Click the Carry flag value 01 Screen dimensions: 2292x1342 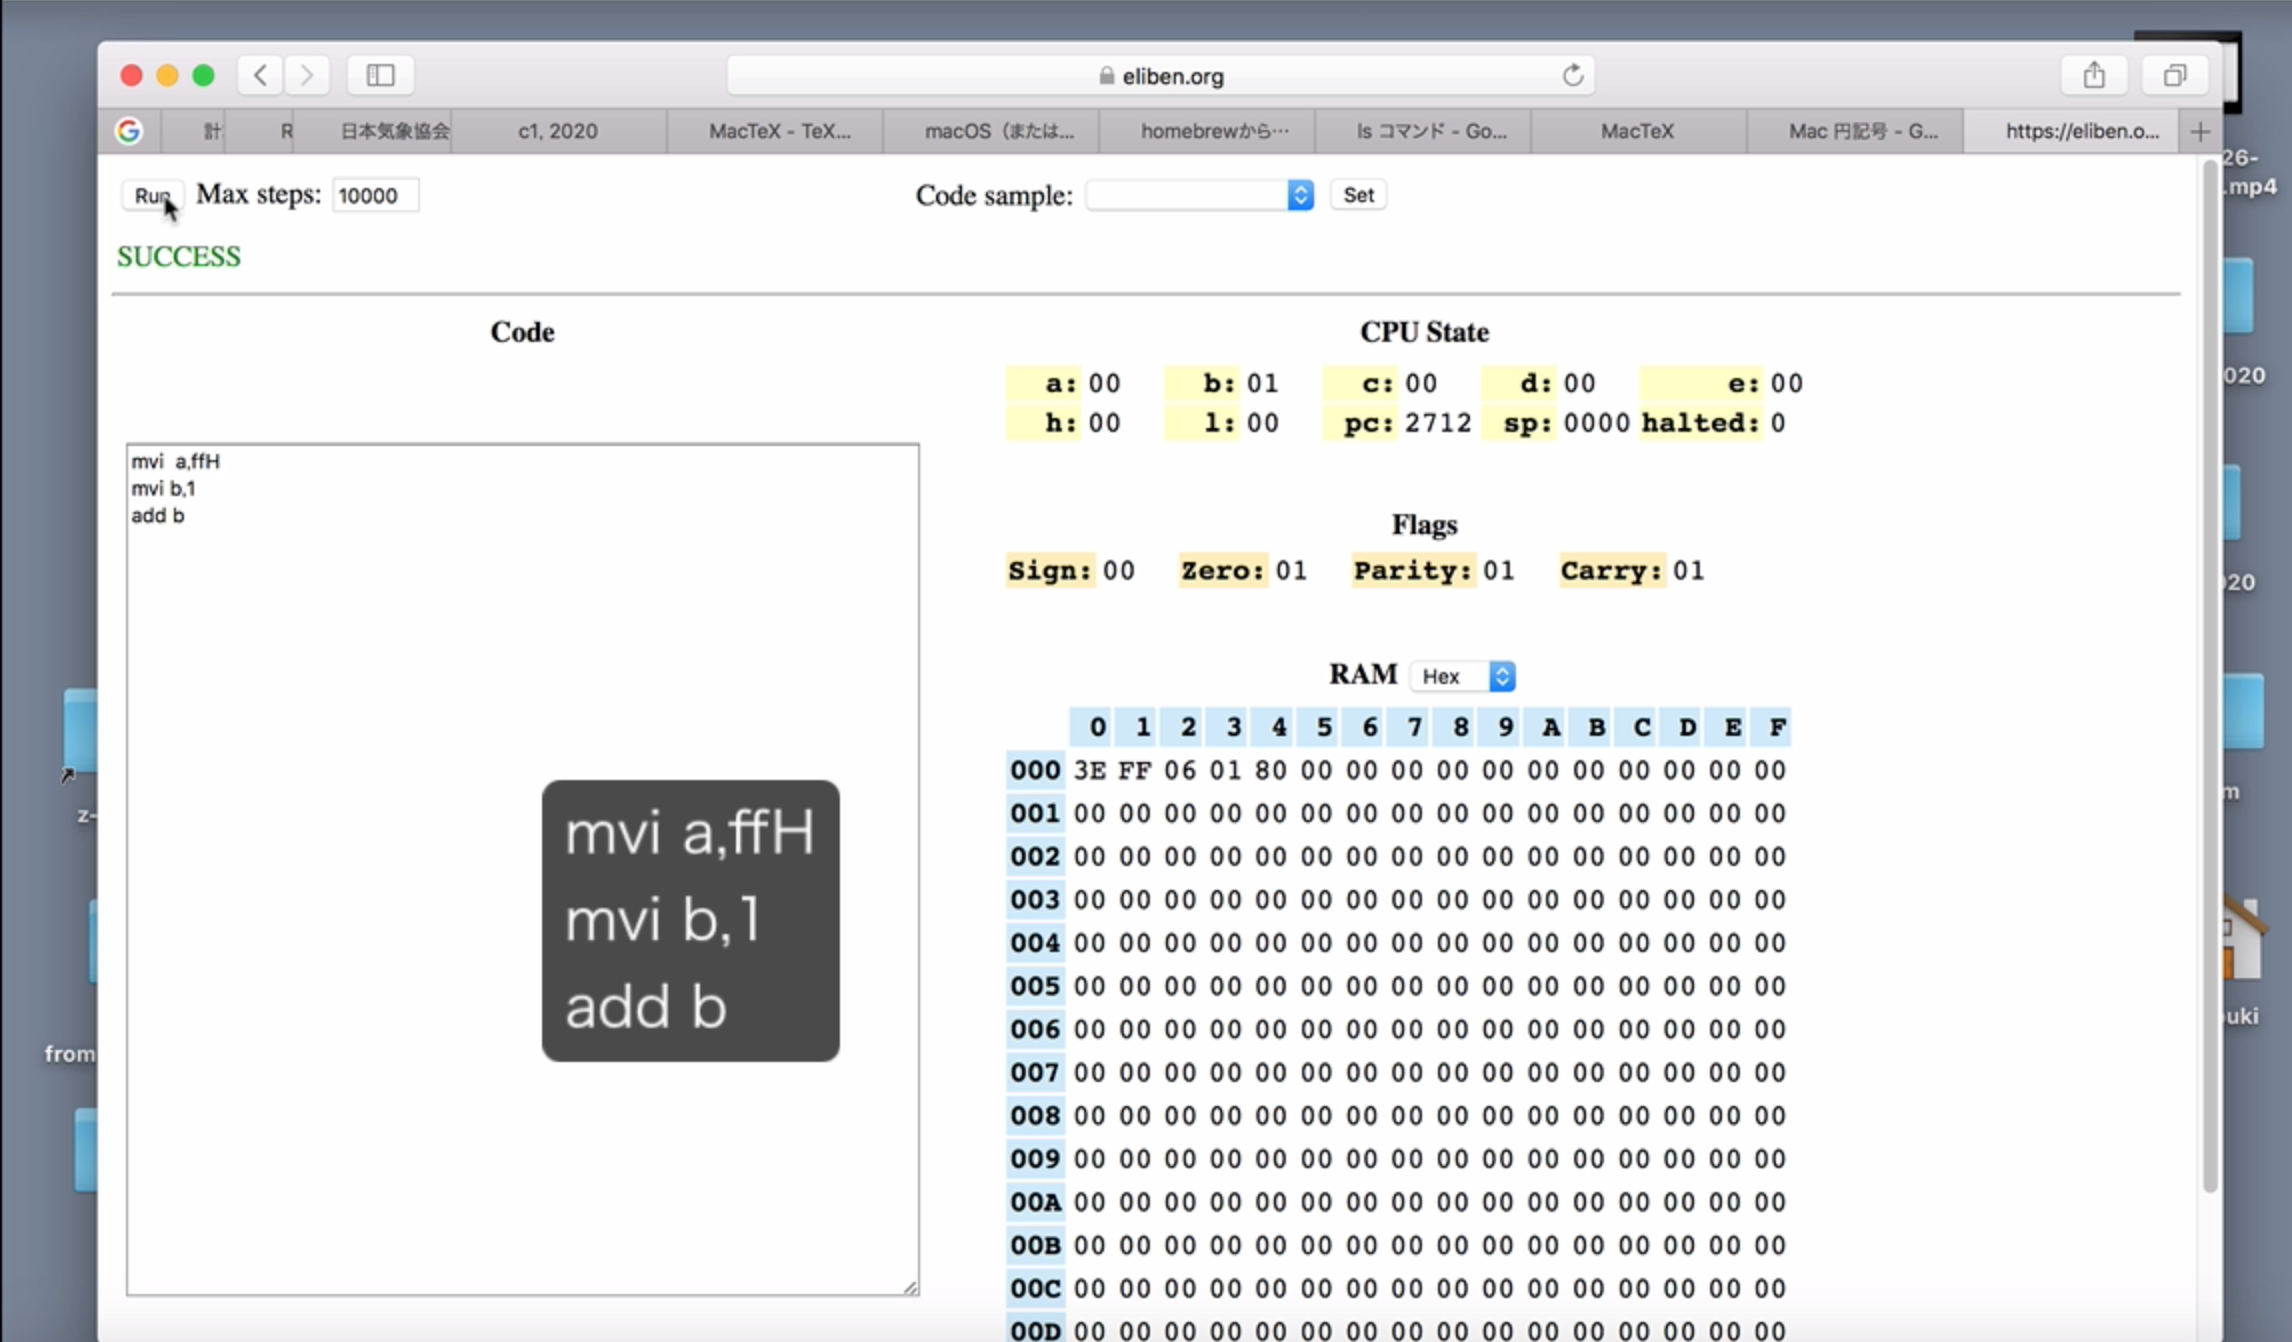(x=1688, y=570)
